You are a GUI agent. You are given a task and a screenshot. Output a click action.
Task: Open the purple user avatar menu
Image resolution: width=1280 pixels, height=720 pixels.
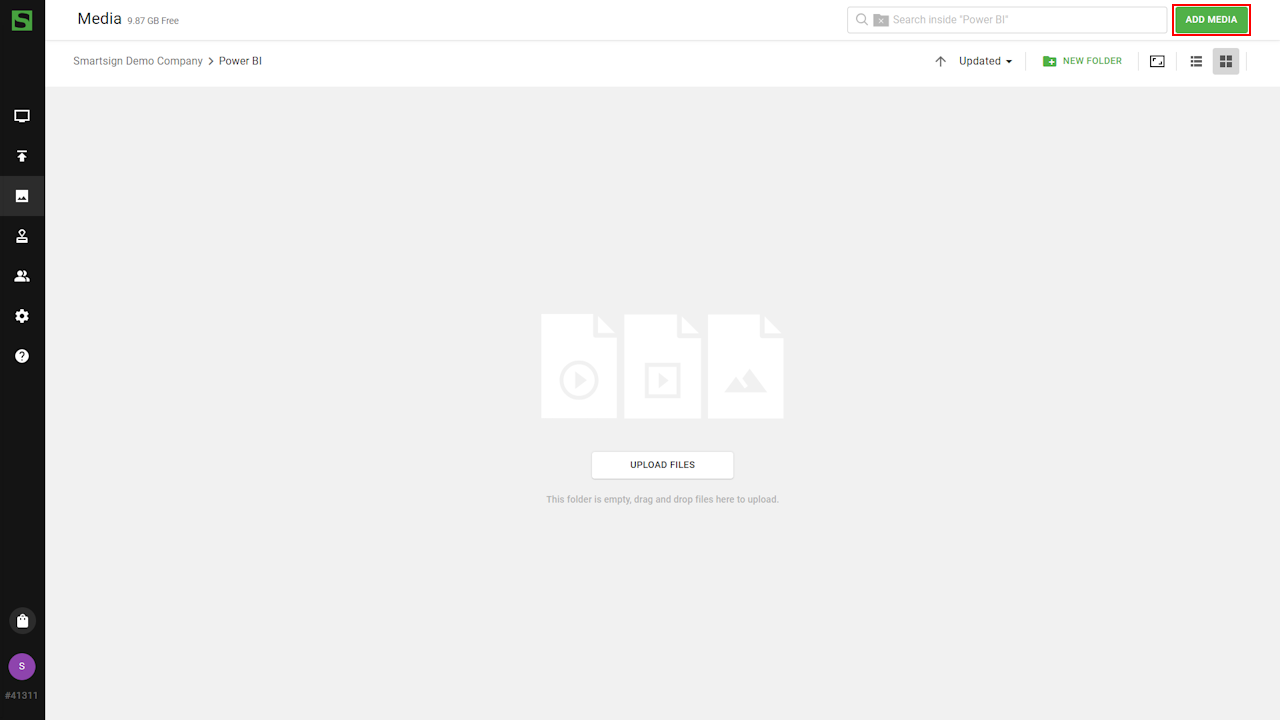pos(22,666)
